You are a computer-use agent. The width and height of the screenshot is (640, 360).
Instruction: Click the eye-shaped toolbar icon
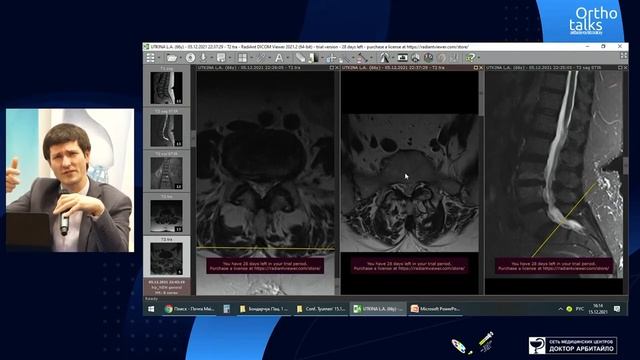(x=416, y=58)
